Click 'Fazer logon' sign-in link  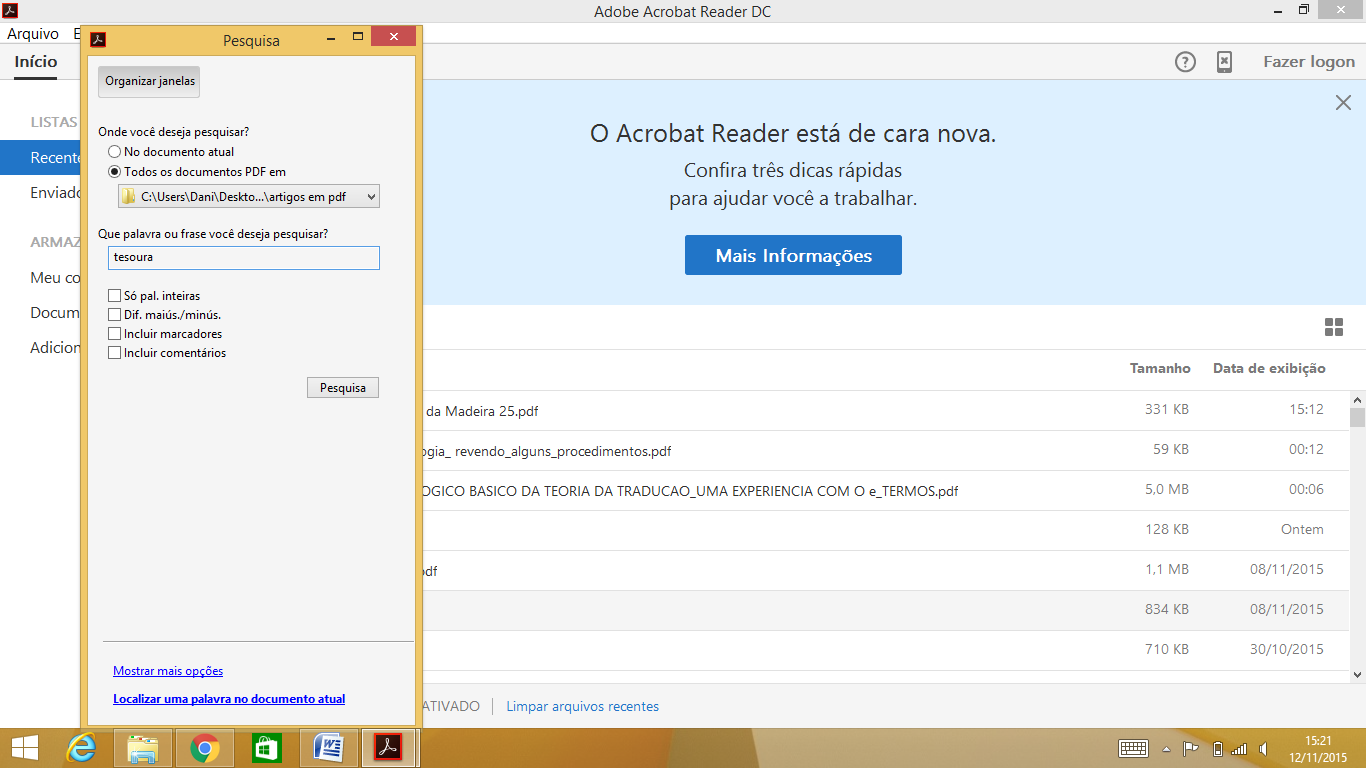(x=1309, y=62)
